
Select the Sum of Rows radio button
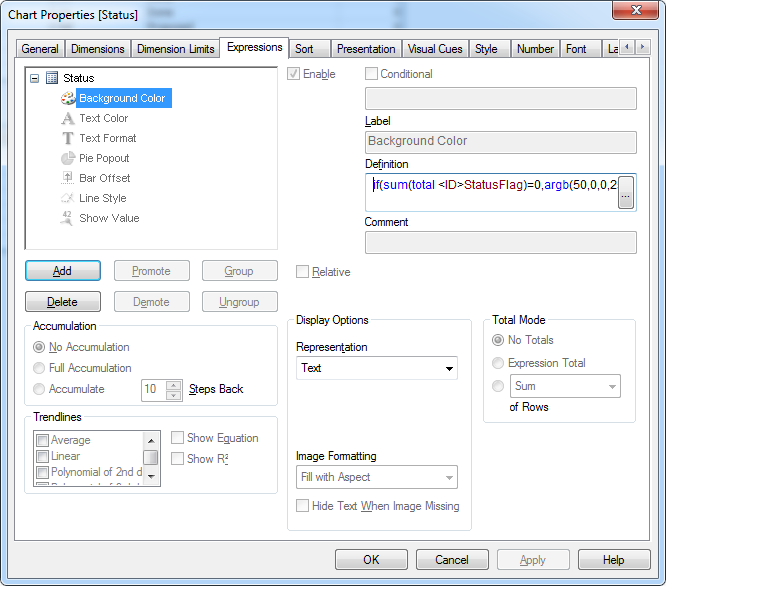pos(498,386)
